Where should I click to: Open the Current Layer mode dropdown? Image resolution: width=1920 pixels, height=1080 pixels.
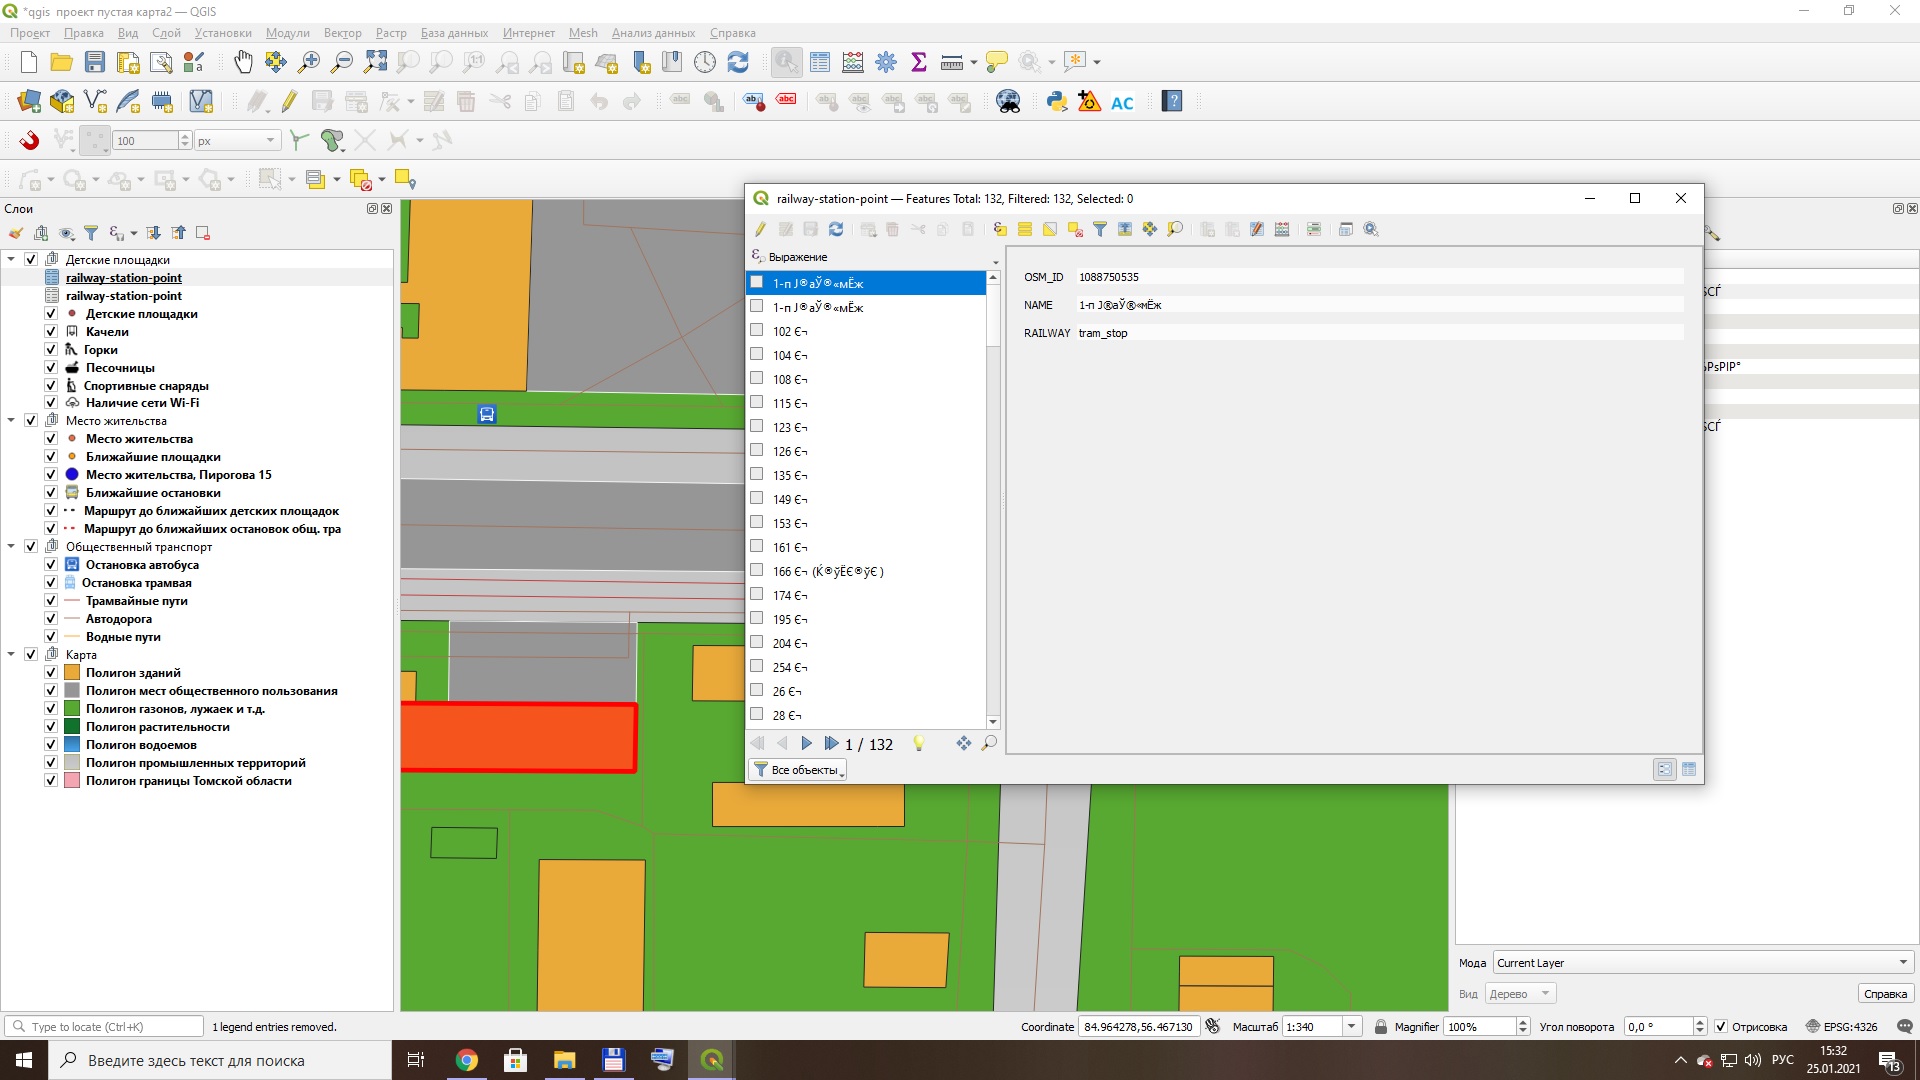coord(1702,963)
